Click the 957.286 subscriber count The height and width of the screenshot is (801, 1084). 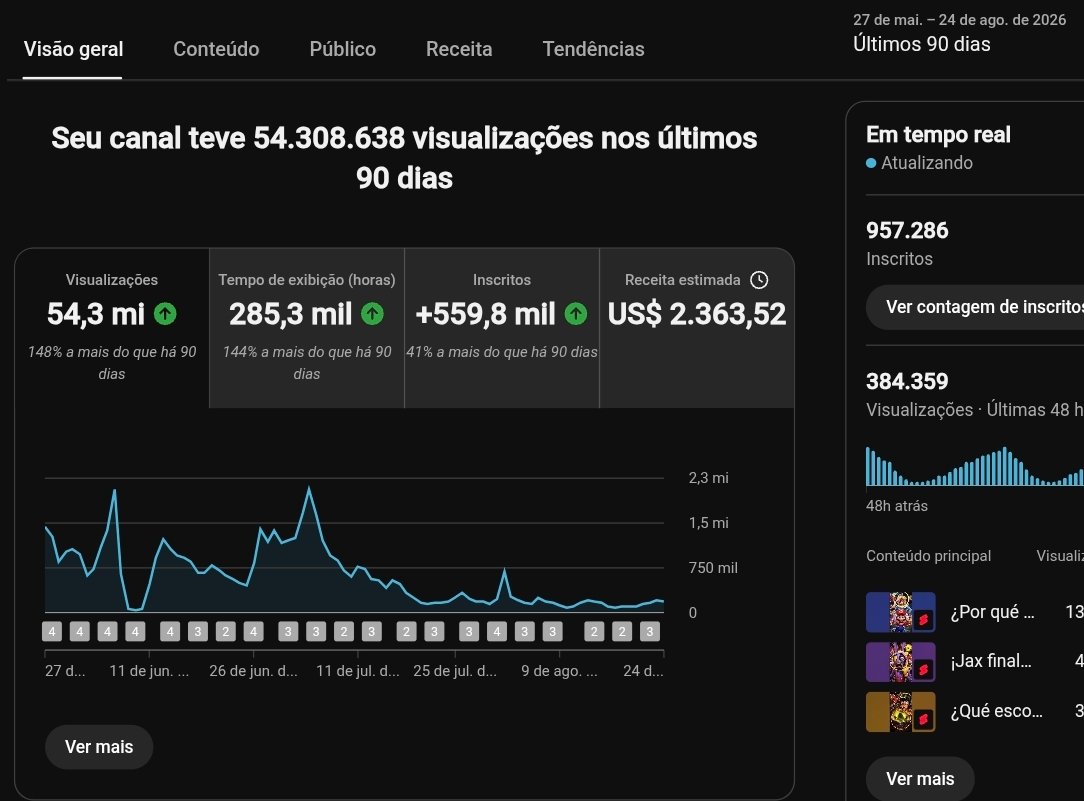point(907,230)
